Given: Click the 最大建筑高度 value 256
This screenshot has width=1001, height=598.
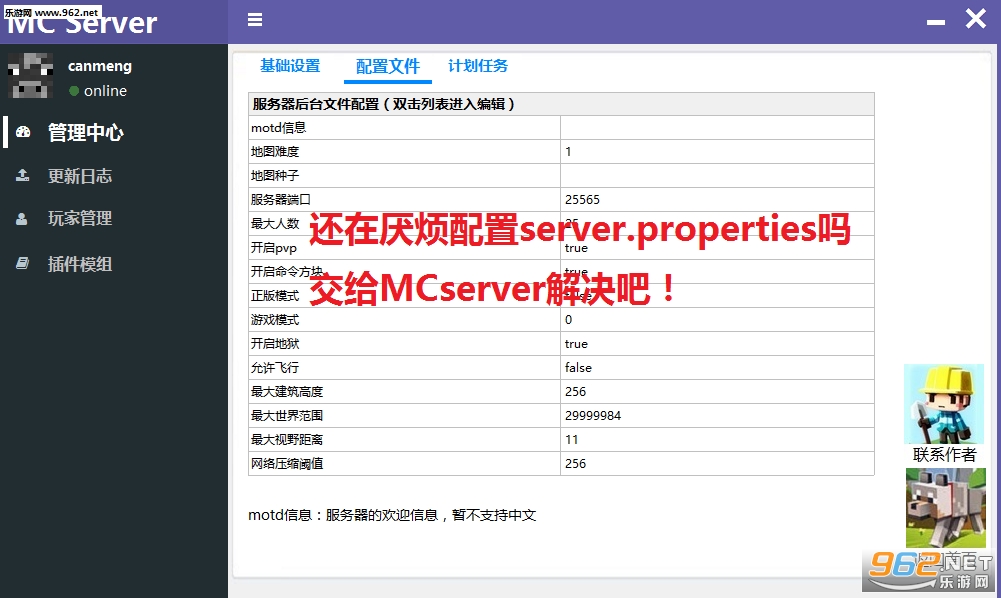Looking at the screenshot, I should [x=575, y=392].
